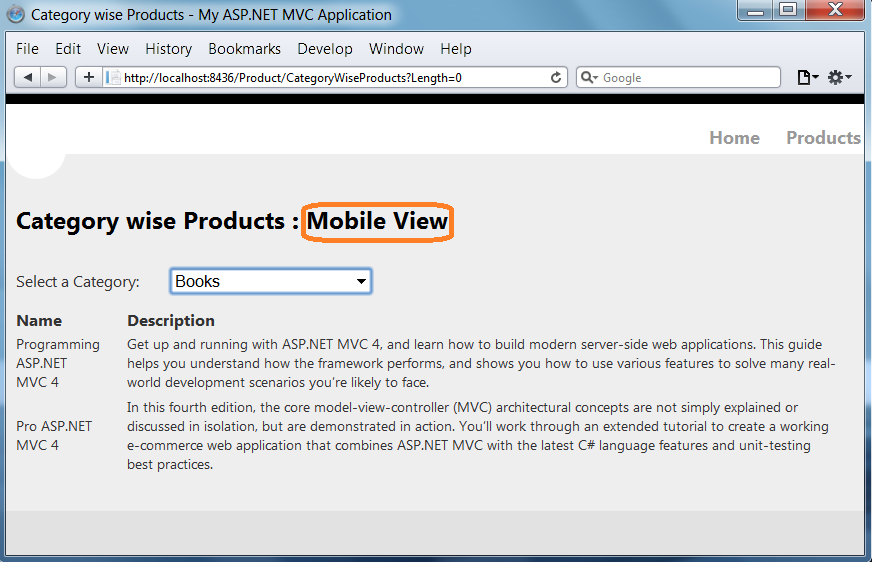Close the browser window

(835, 11)
